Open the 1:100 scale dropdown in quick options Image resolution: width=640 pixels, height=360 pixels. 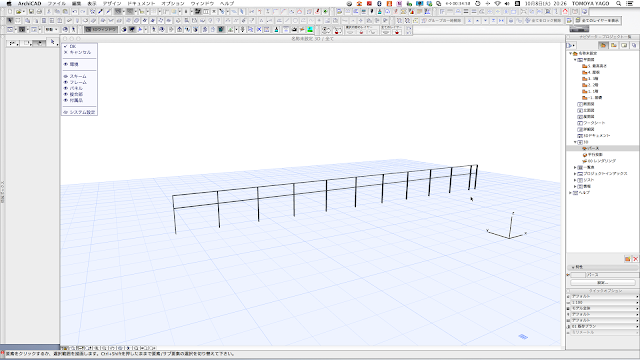[x=603, y=302]
